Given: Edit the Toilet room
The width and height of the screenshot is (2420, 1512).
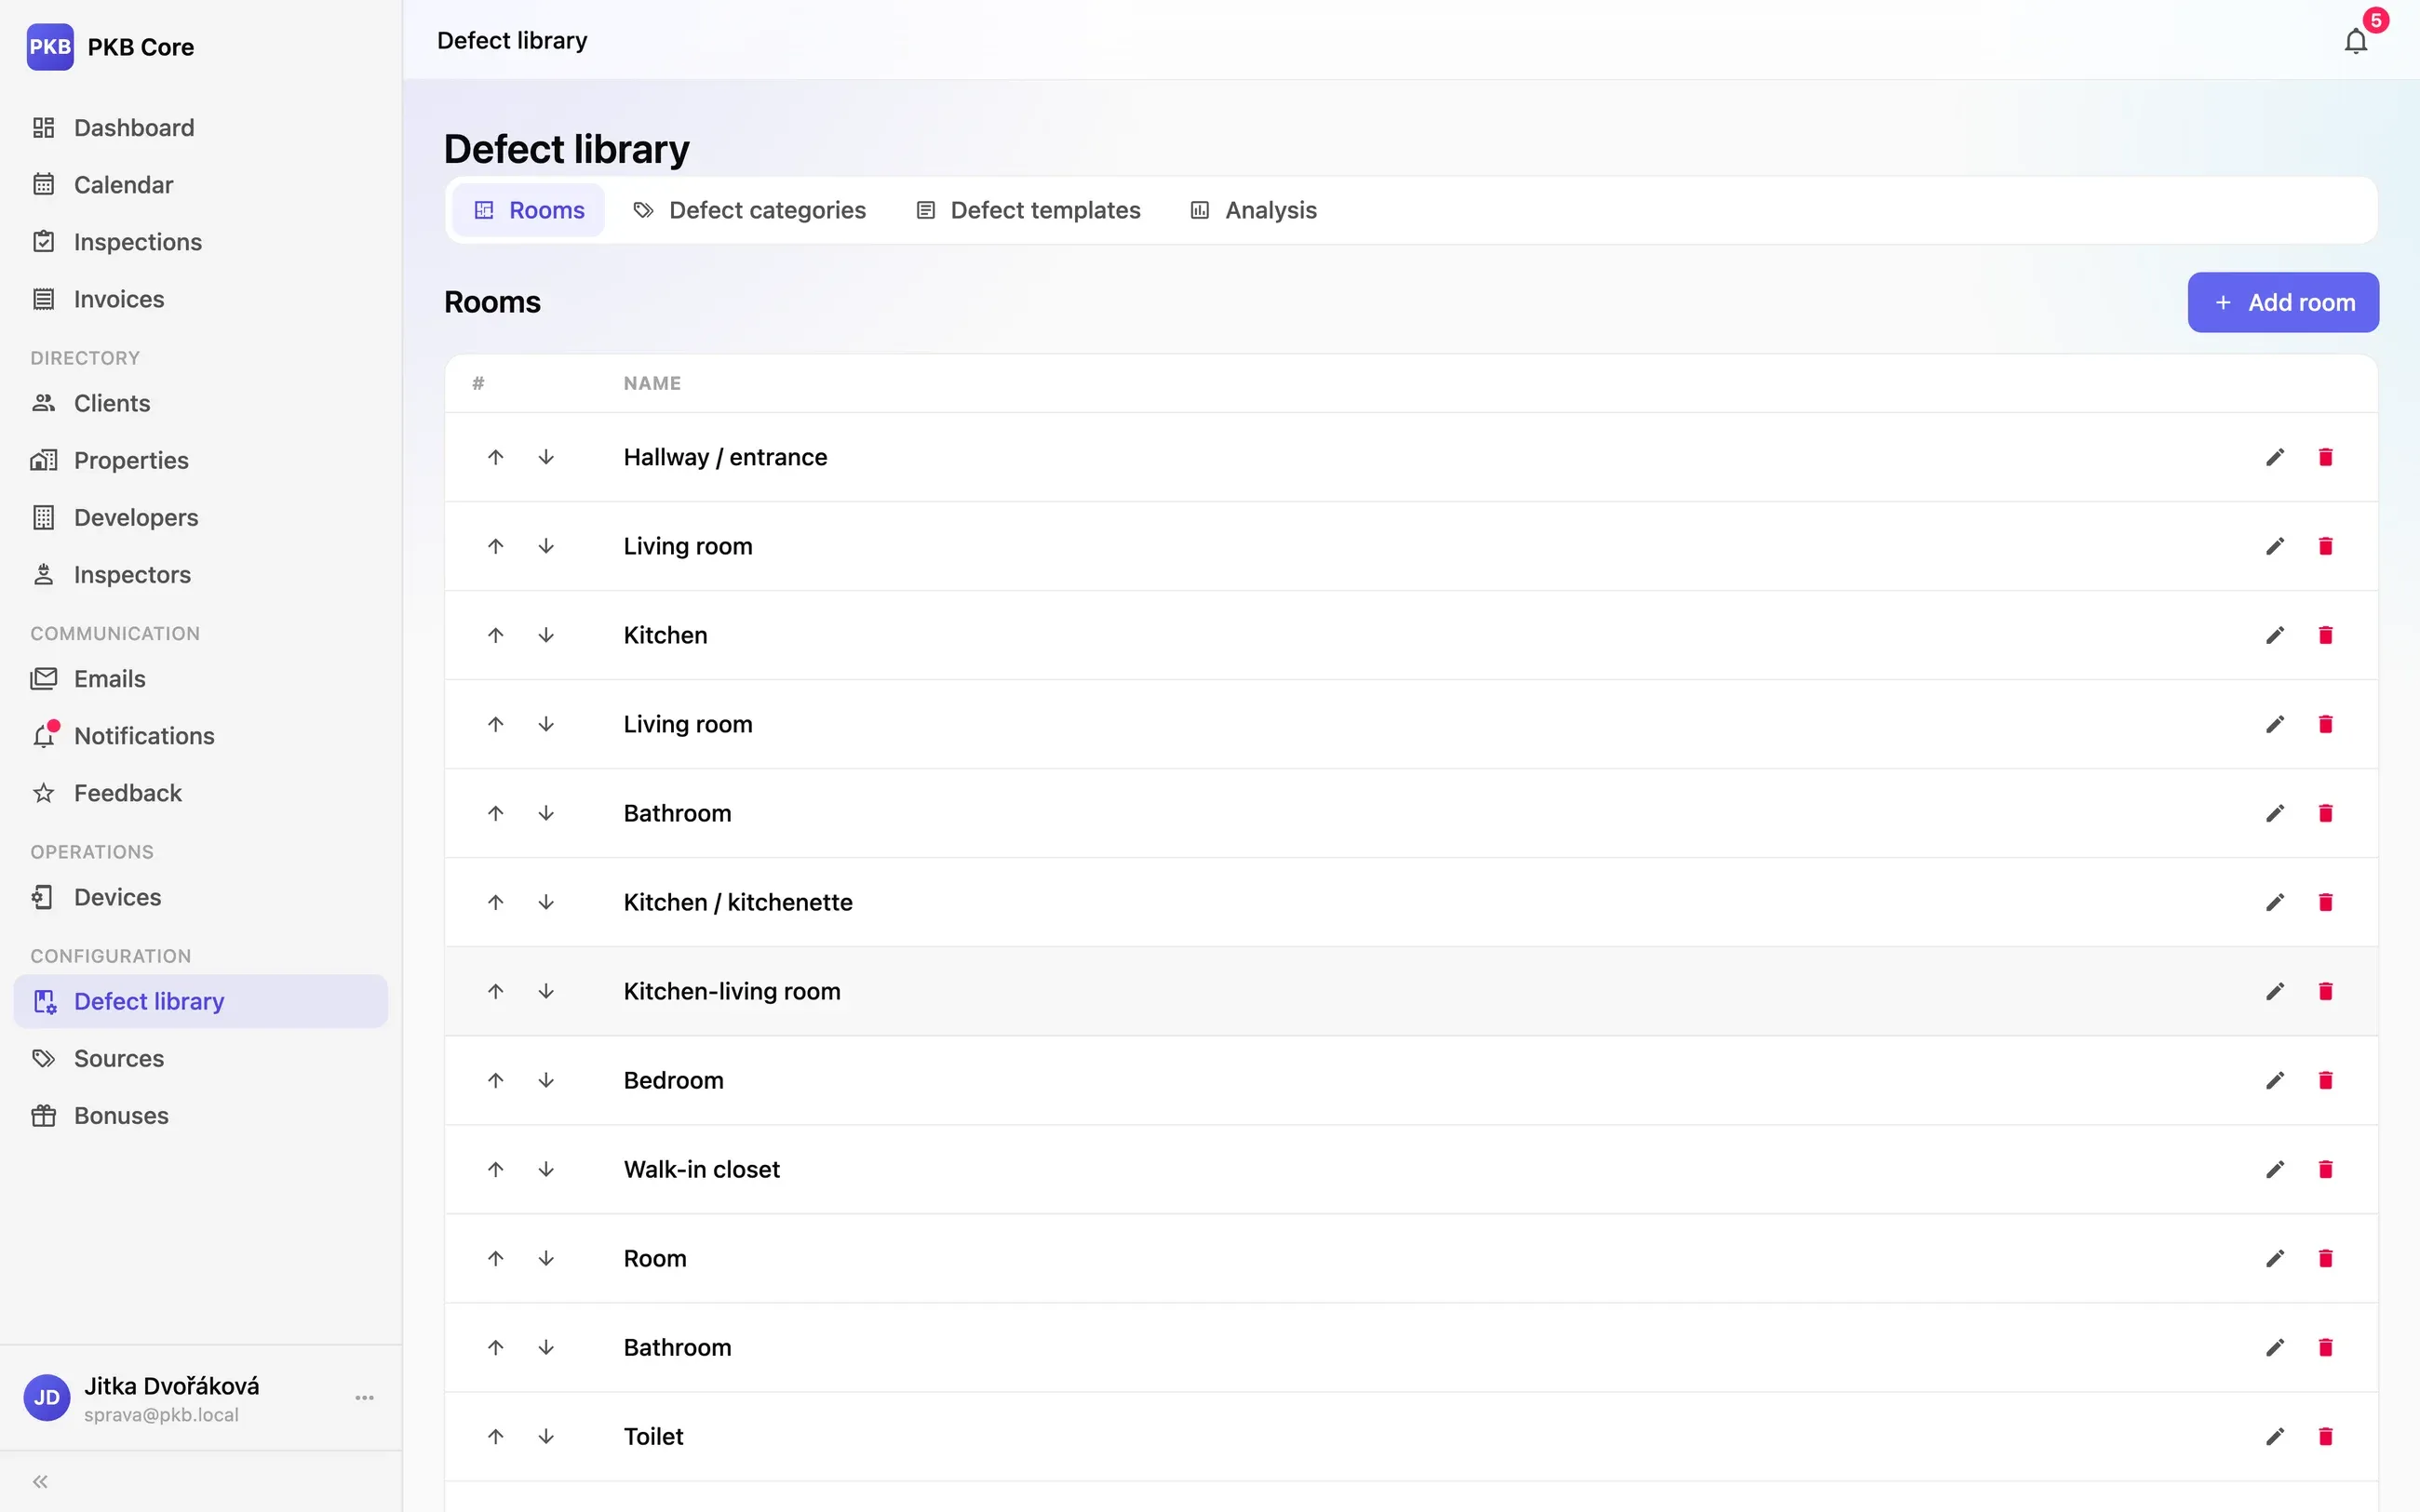Looking at the screenshot, I should [x=2275, y=1436].
